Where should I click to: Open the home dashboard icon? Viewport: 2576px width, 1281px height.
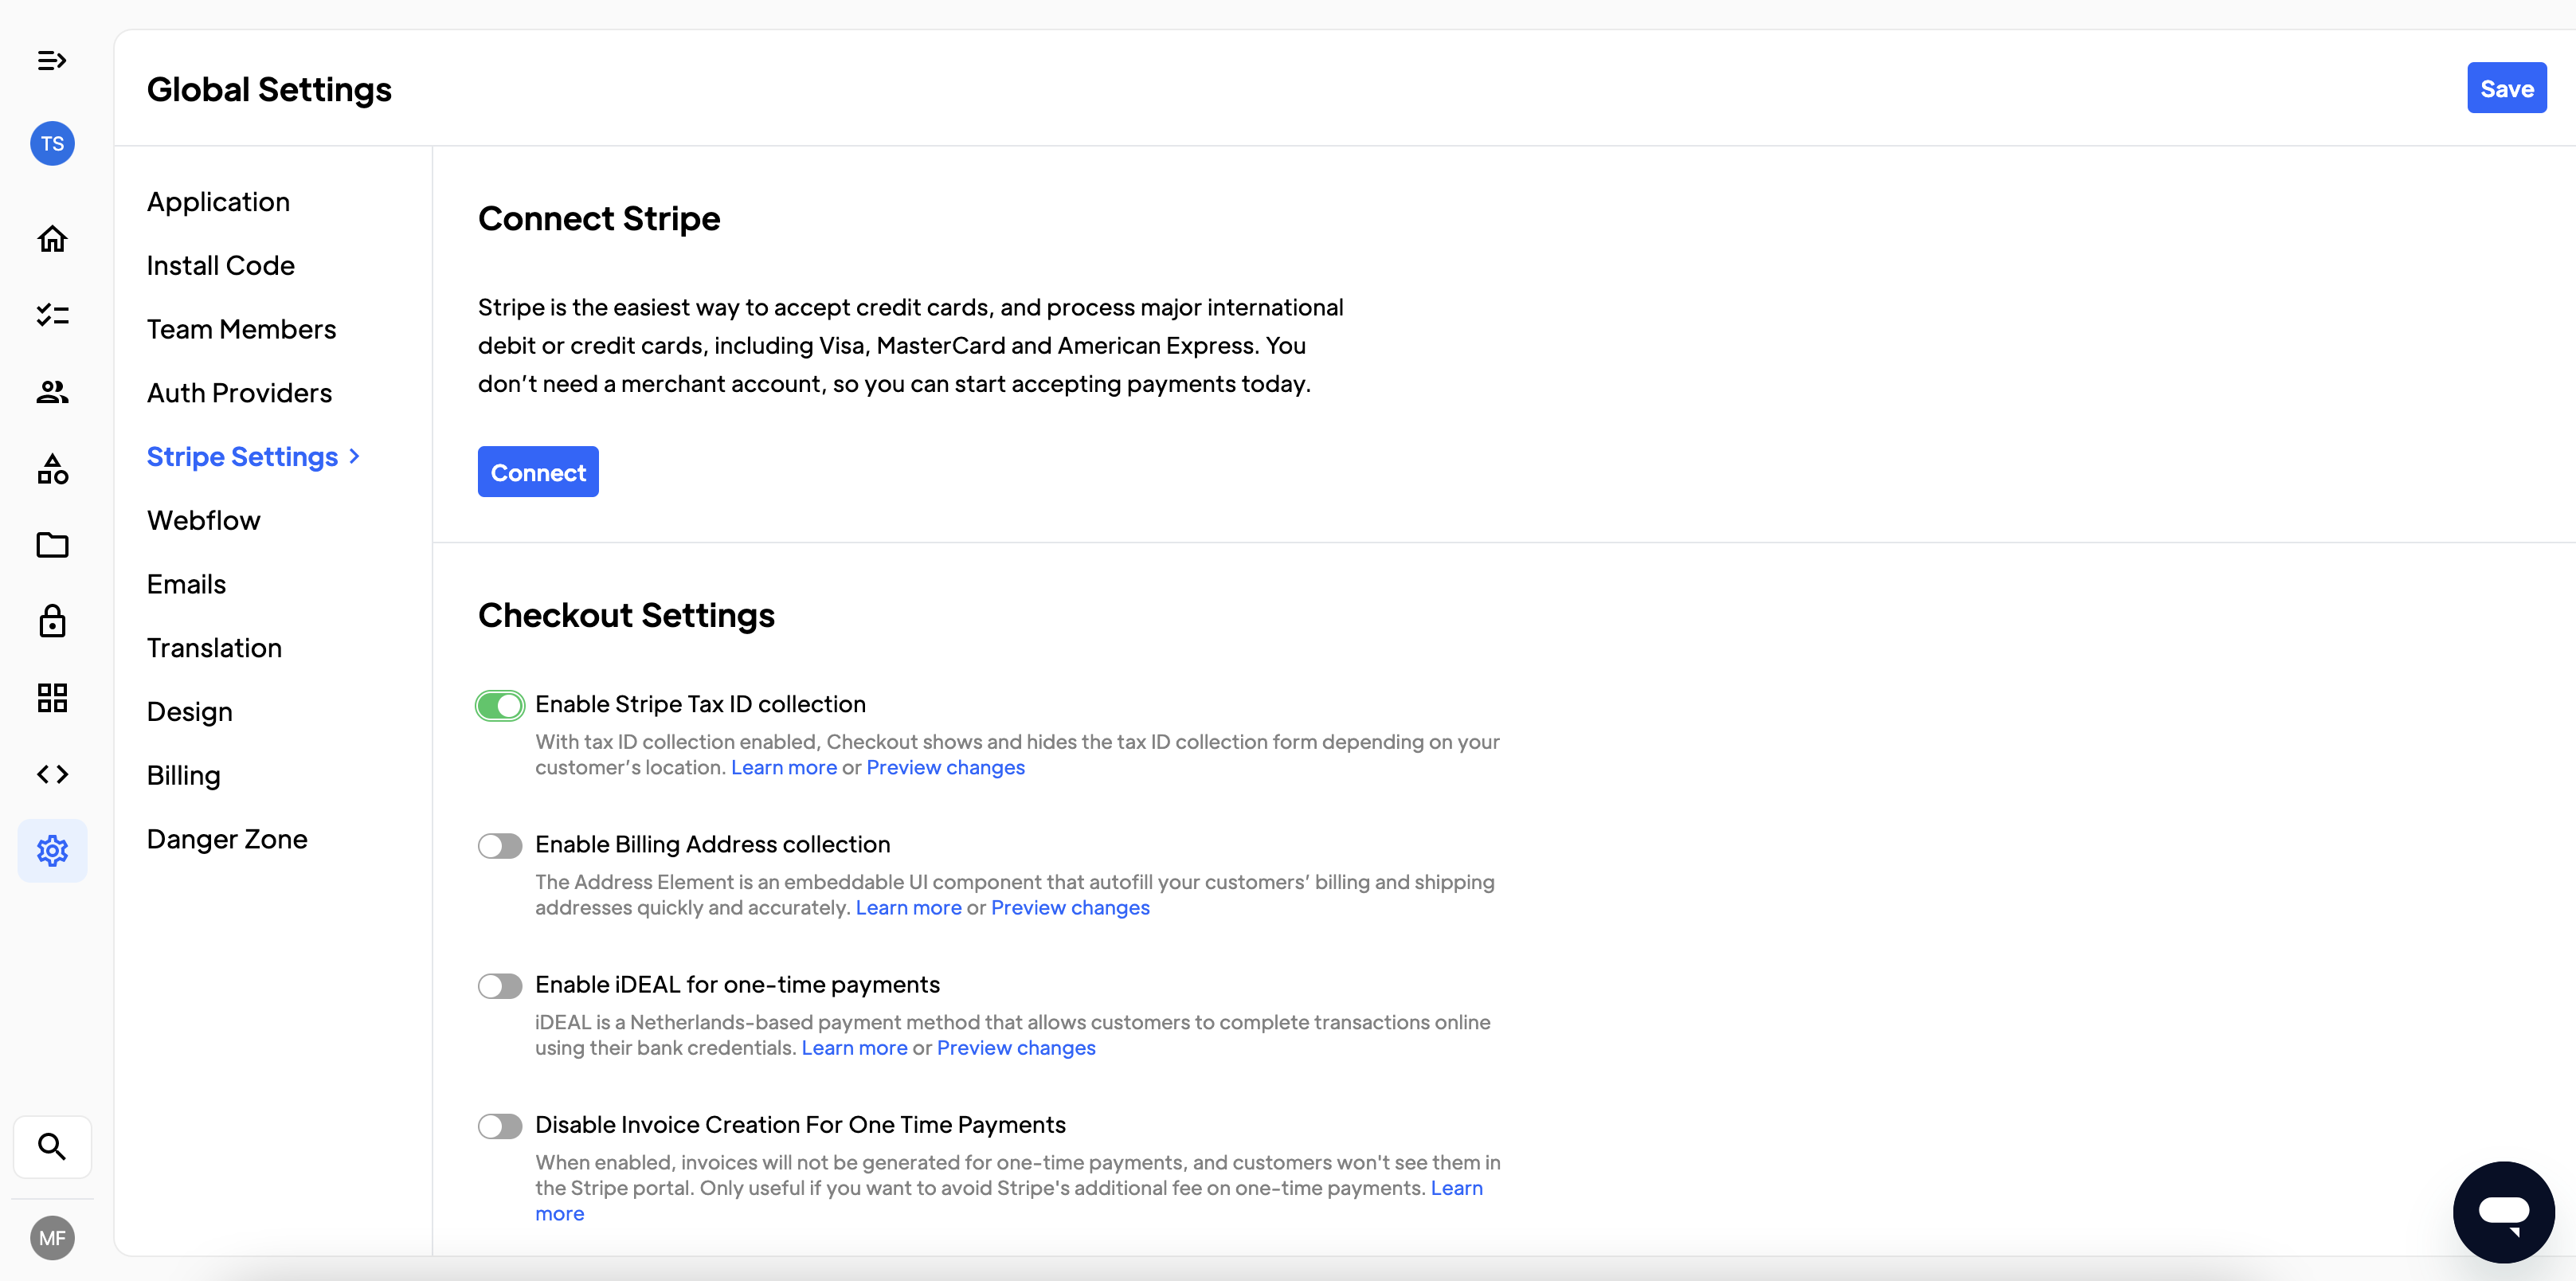[x=52, y=239]
